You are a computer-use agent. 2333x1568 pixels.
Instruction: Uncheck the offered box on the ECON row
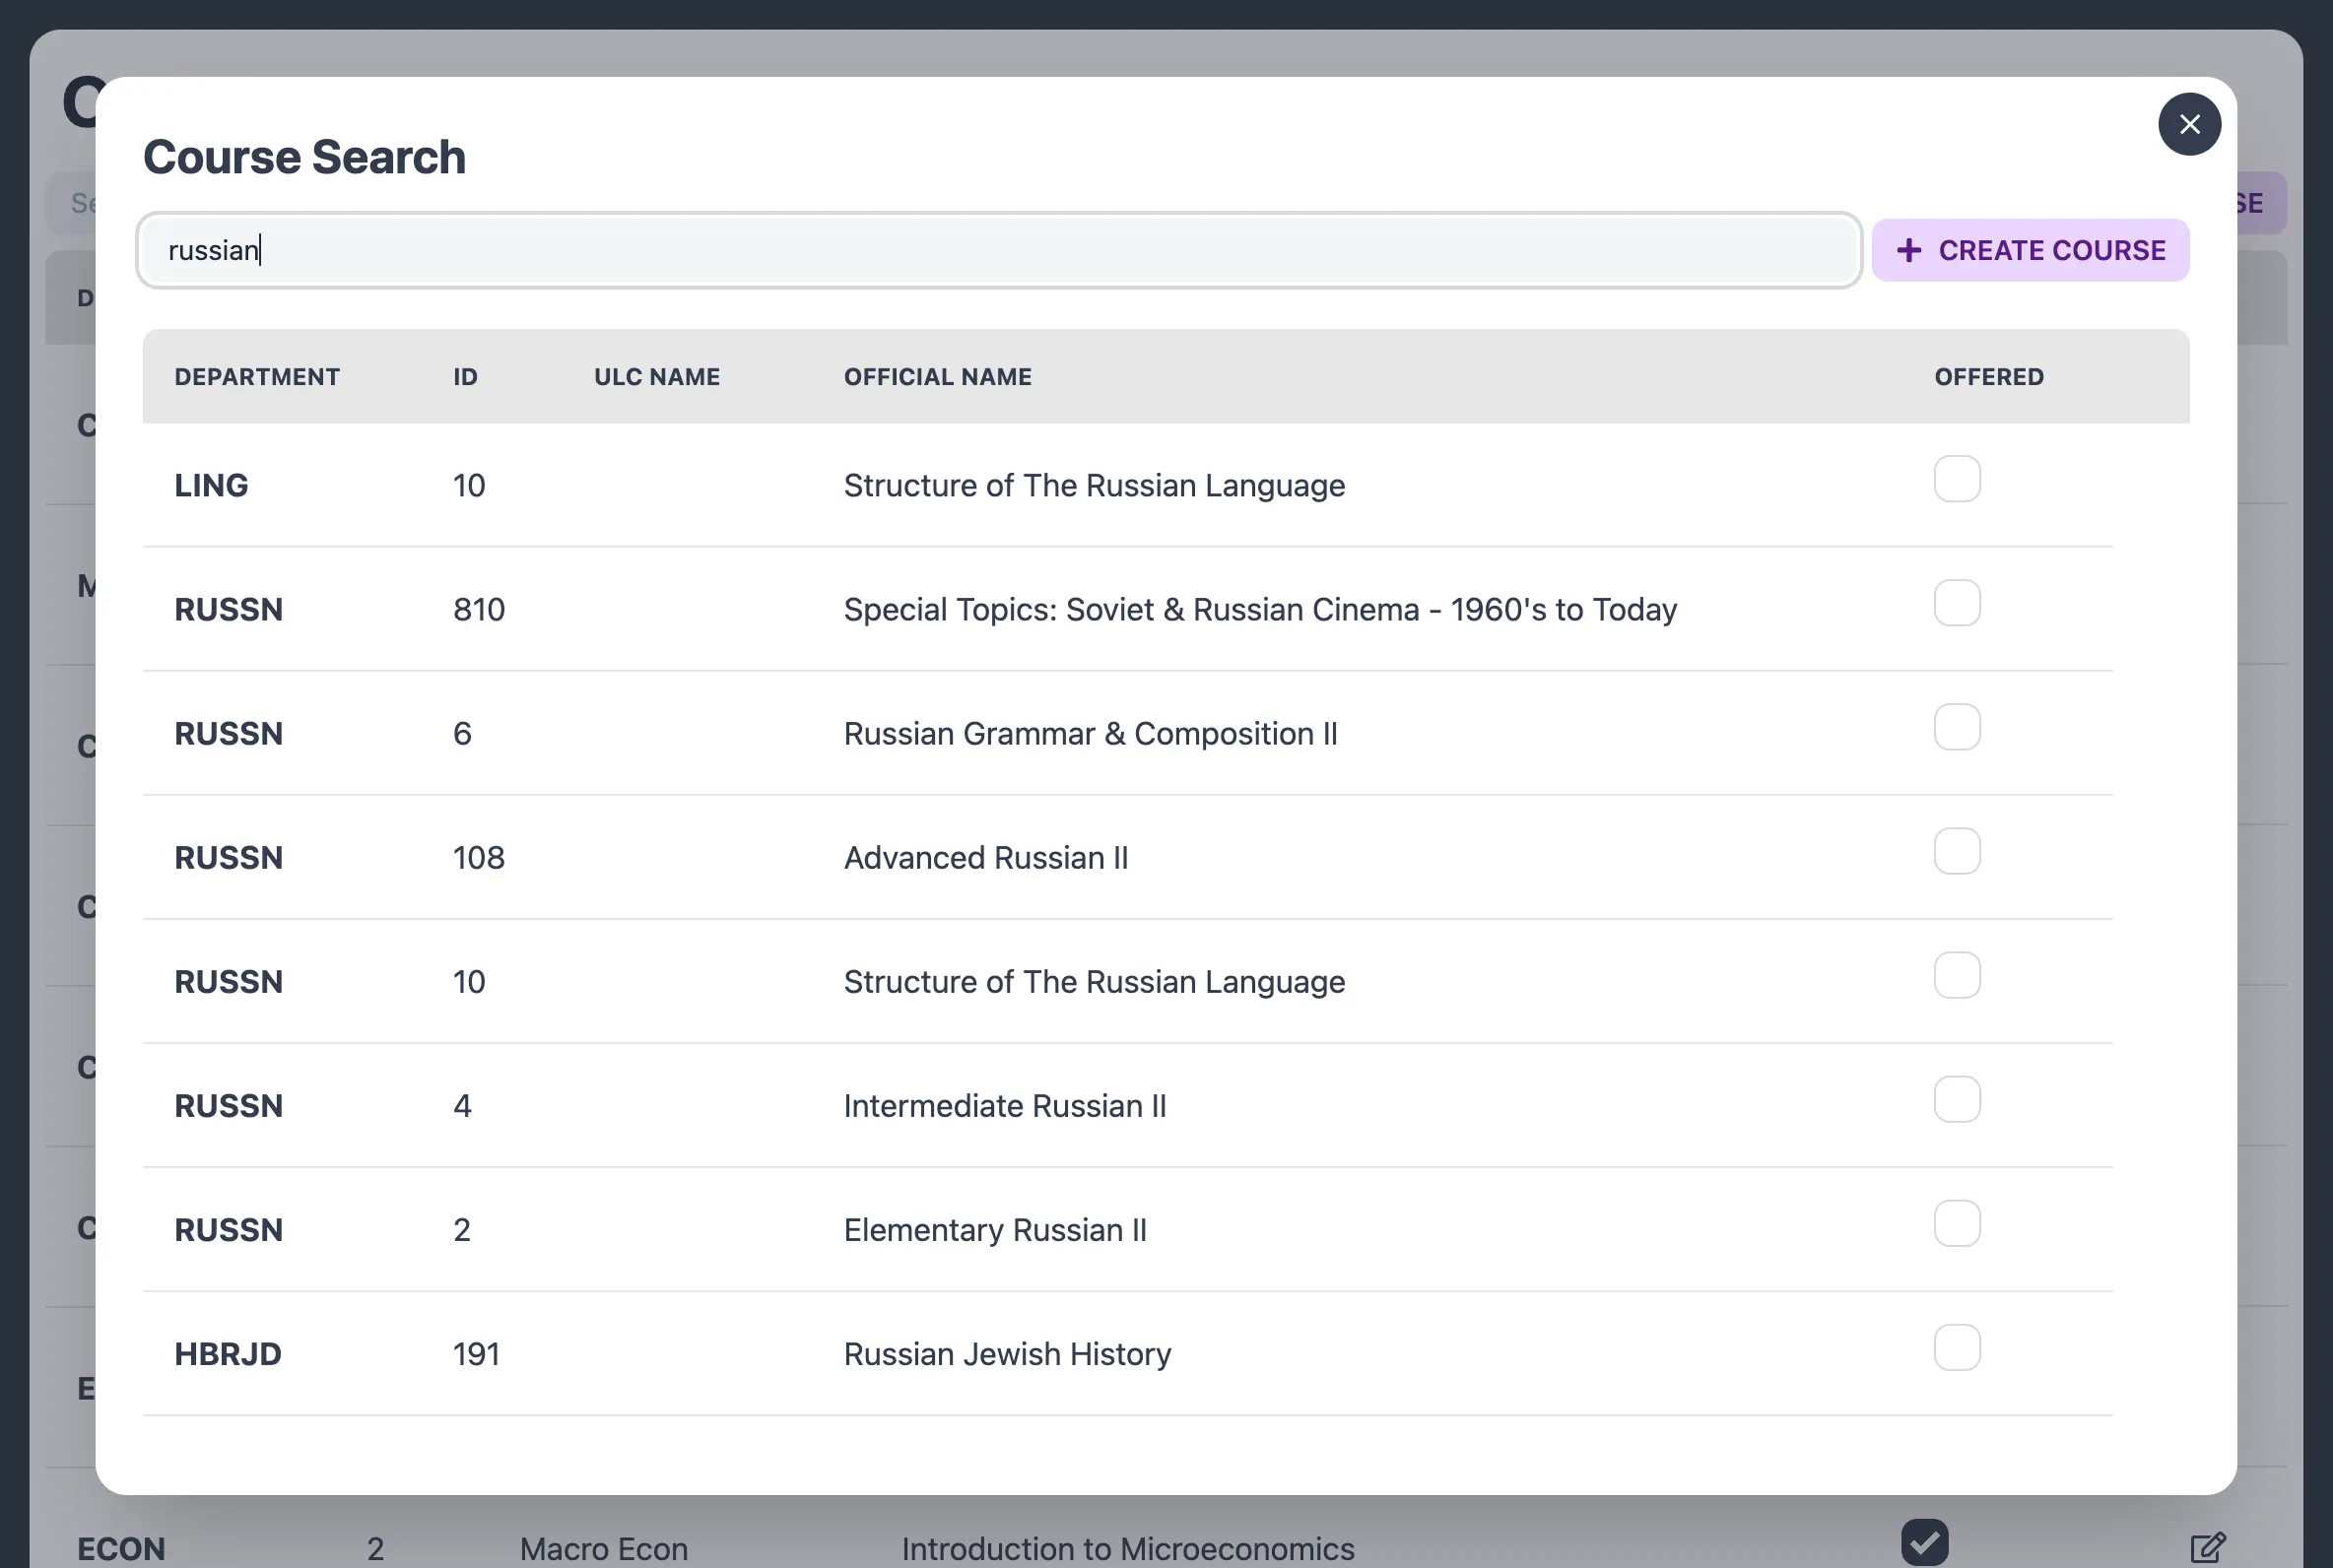pyautogui.click(x=1929, y=1541)
